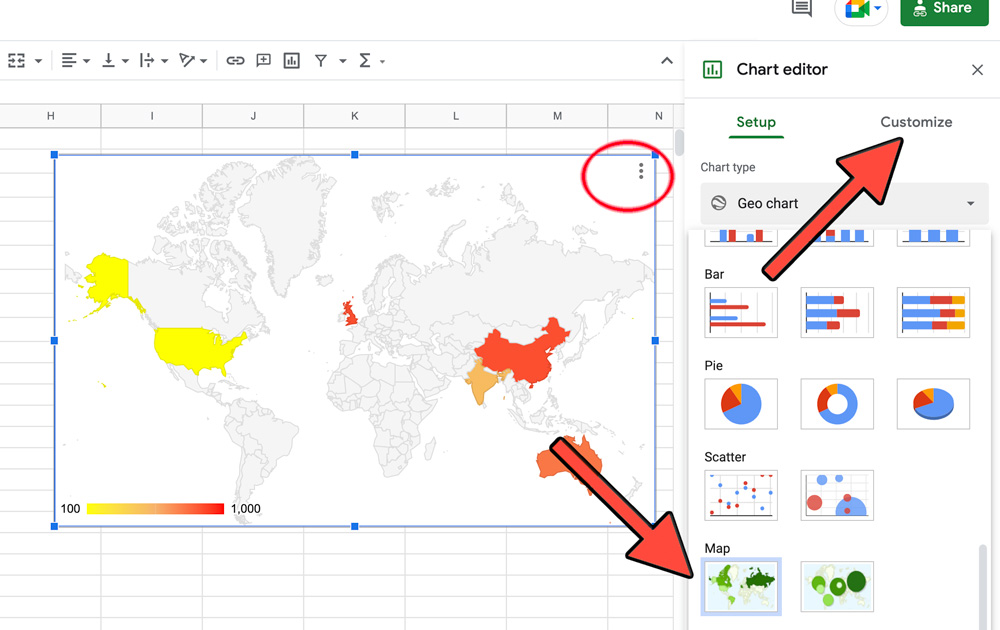Image resolution: width=1000 pixels, height=630 pixels.
Task: Click the United Kingdom on the map
Action: coord(350,314)
